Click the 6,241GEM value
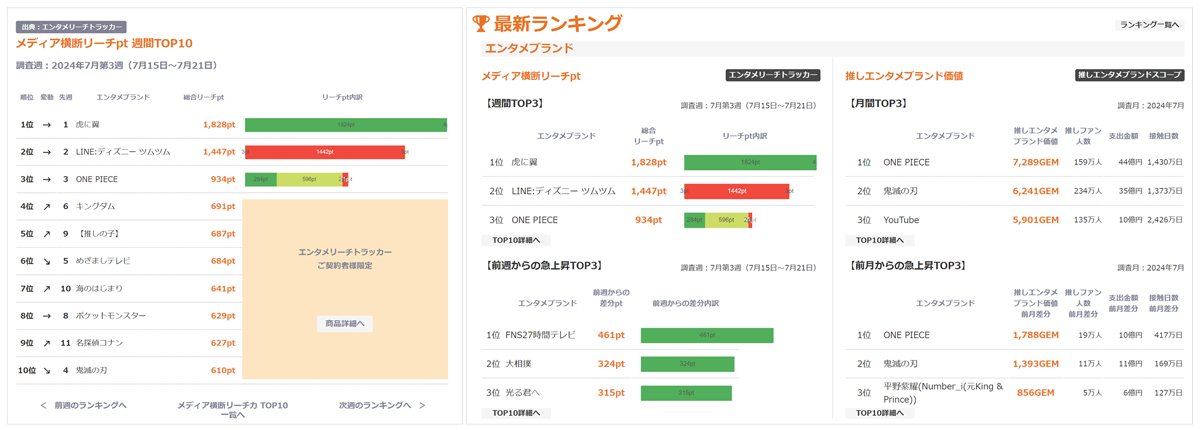 click(x=1035, y=191)
